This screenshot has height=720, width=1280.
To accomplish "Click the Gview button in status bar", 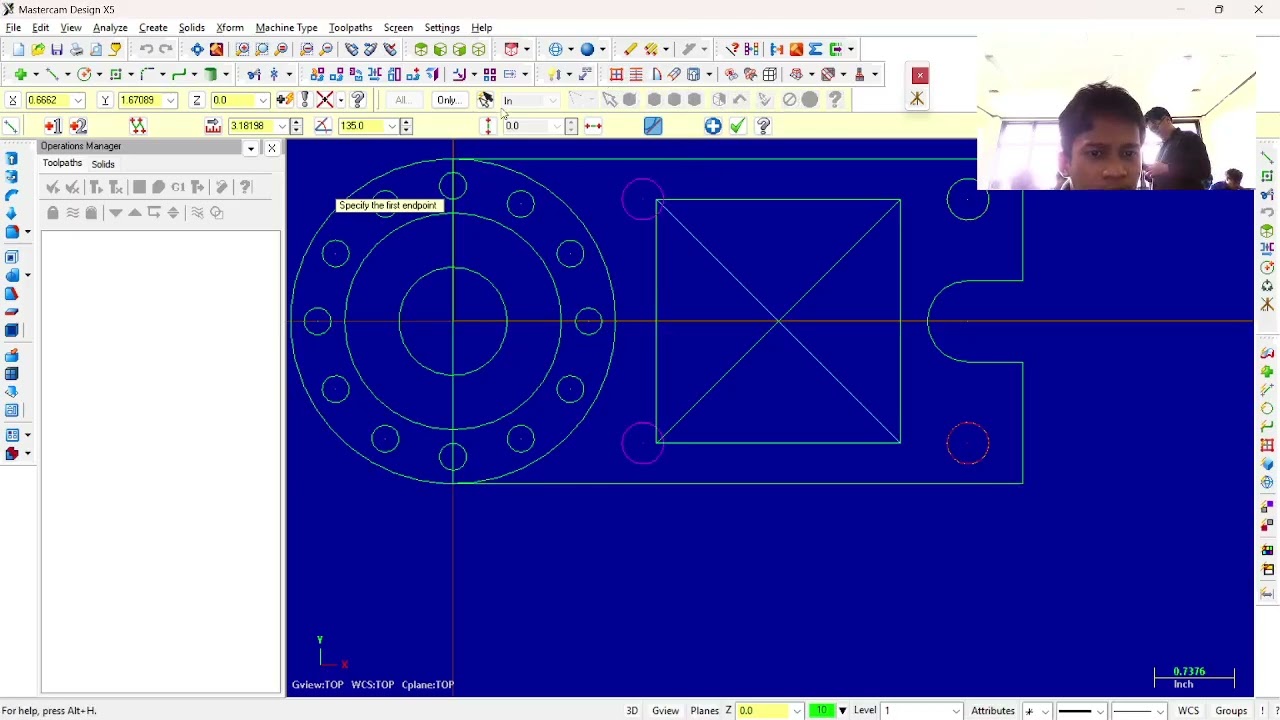I will click(x=665, y=711).
